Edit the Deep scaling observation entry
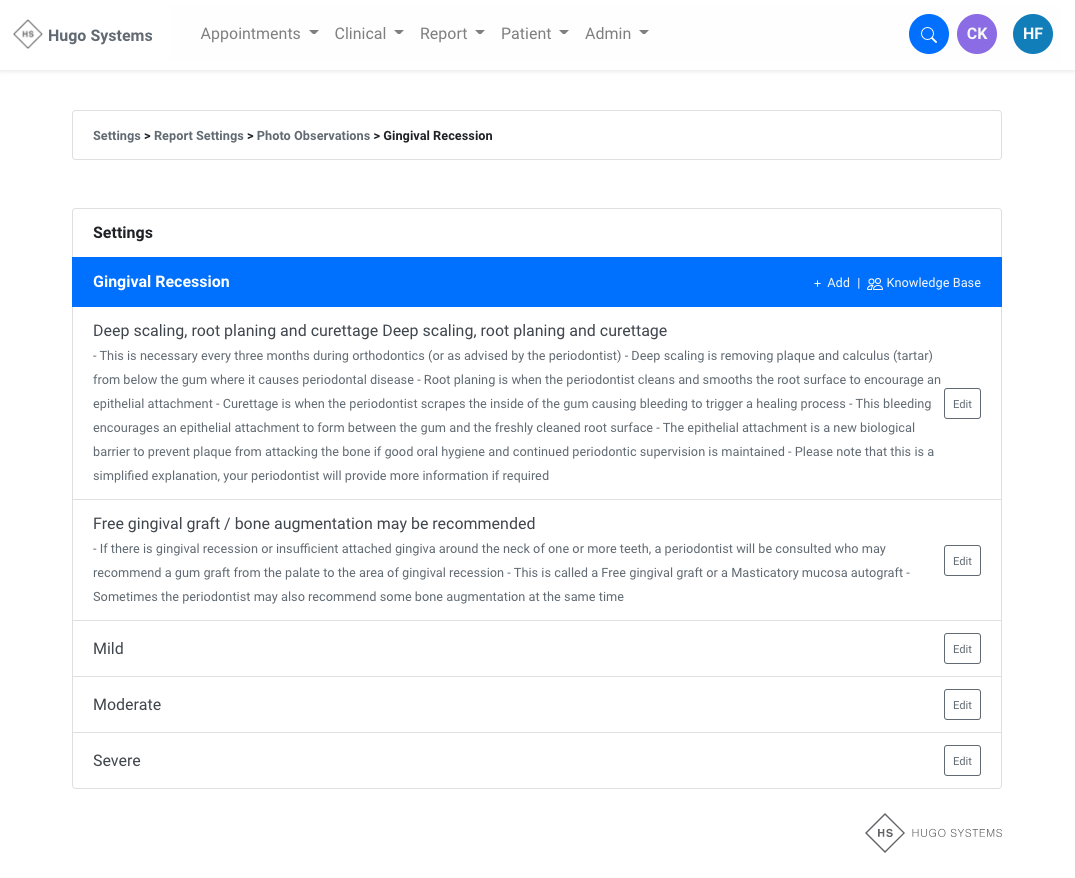Viewport: 1075px width, 878px height. point(962,403)
